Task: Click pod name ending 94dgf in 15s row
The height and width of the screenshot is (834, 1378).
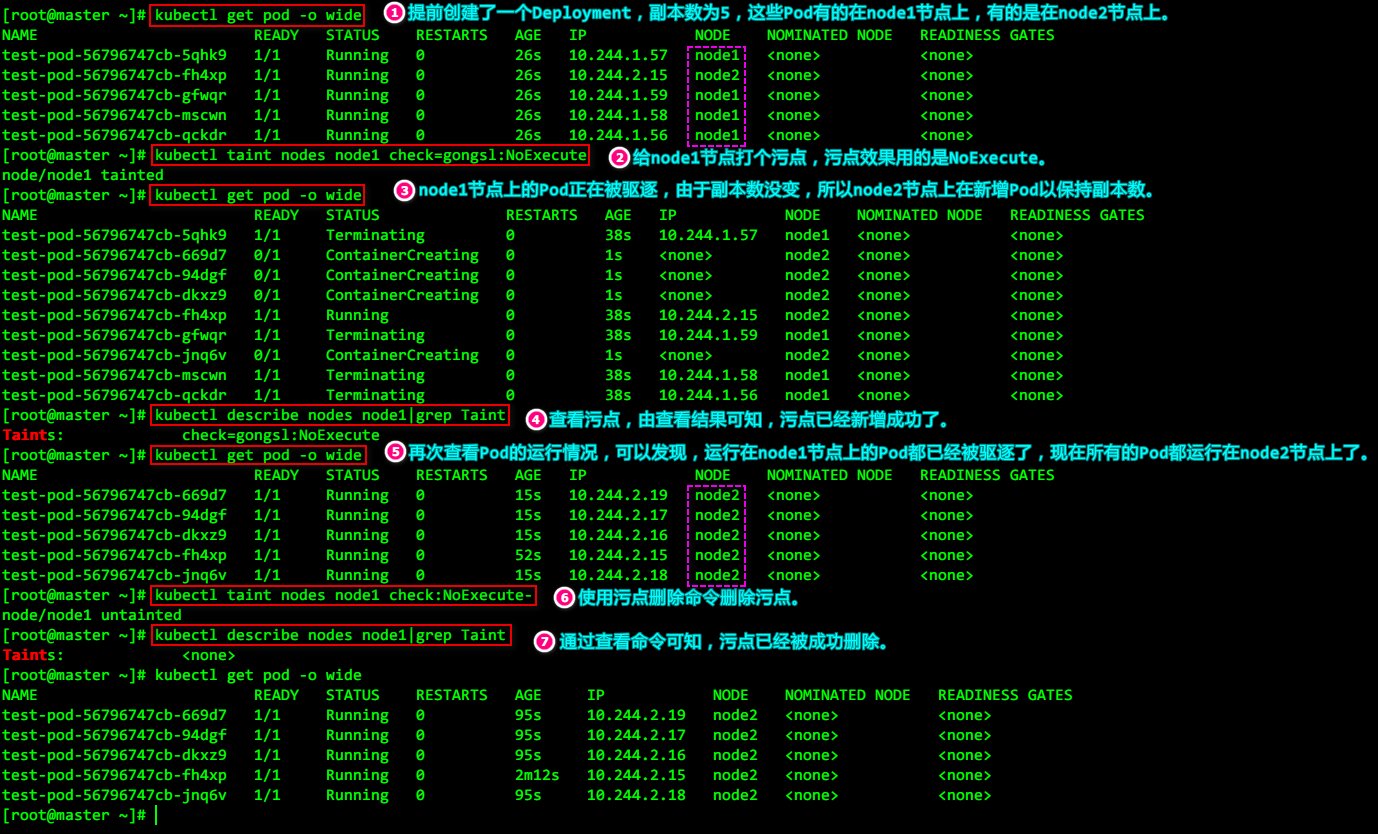Action: (114, 515)
